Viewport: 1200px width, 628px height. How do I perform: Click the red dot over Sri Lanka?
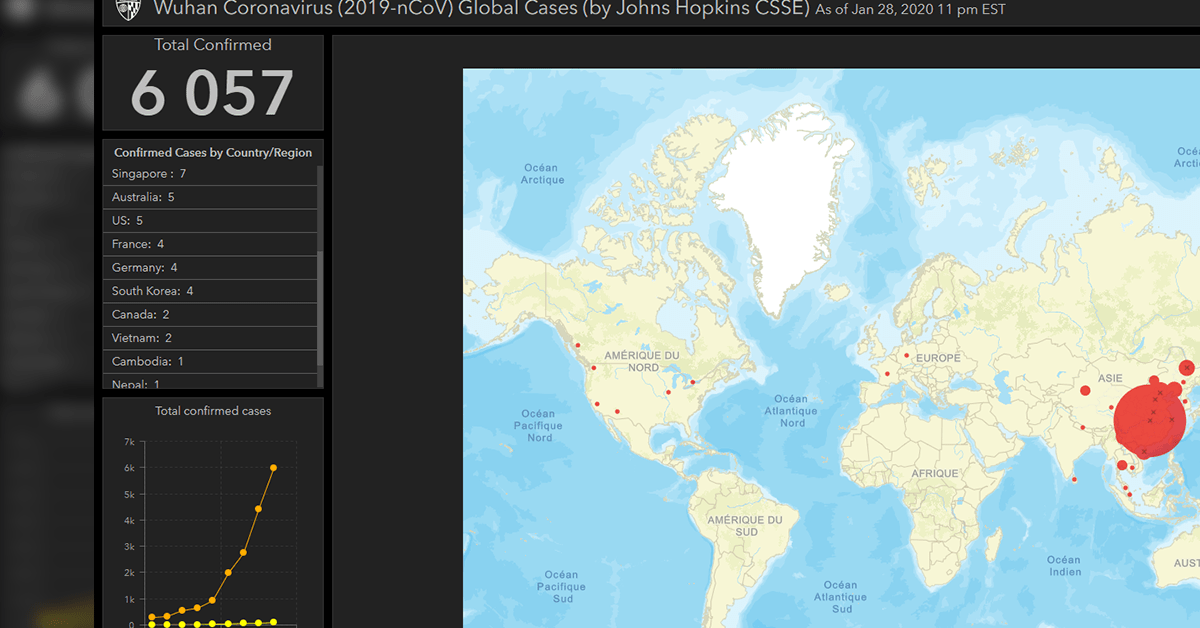pyautogui.click(x=1074, y=479)
